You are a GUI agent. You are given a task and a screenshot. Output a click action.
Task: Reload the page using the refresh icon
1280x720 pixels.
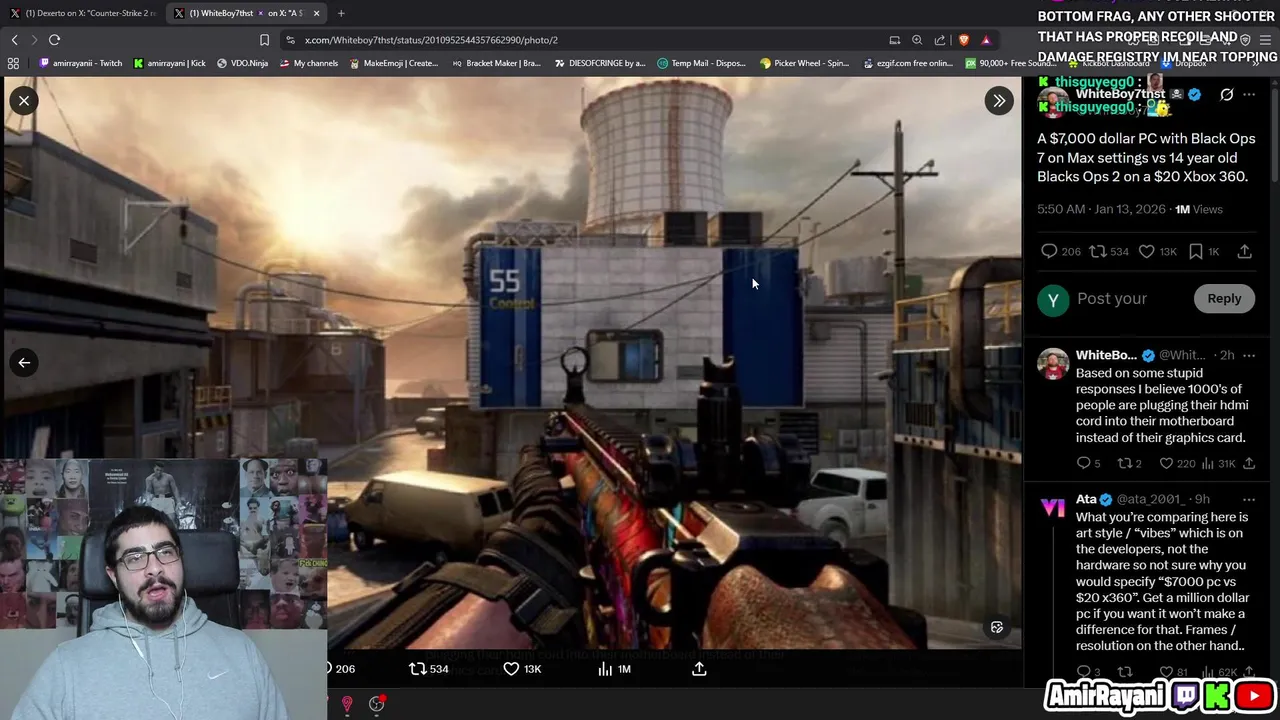pyautogui.click(x=54, y=40)
